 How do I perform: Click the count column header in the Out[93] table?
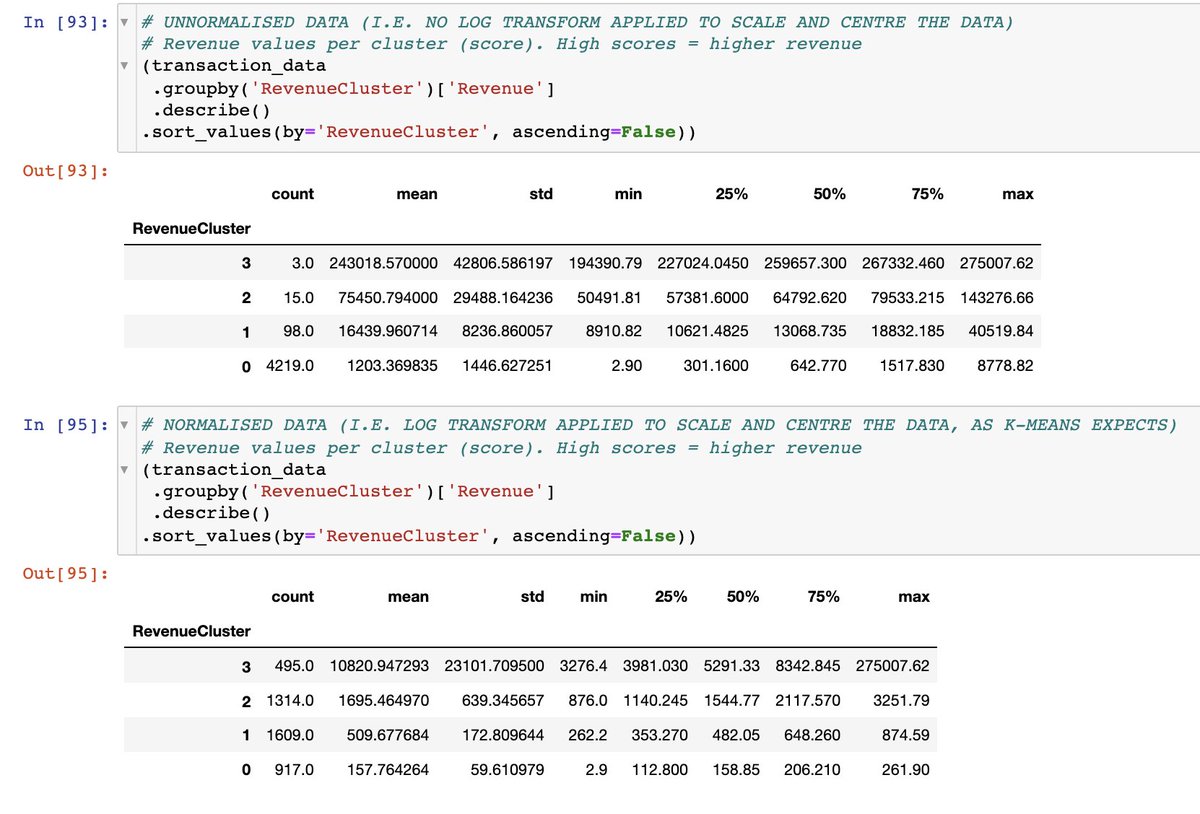pos(292,194)
